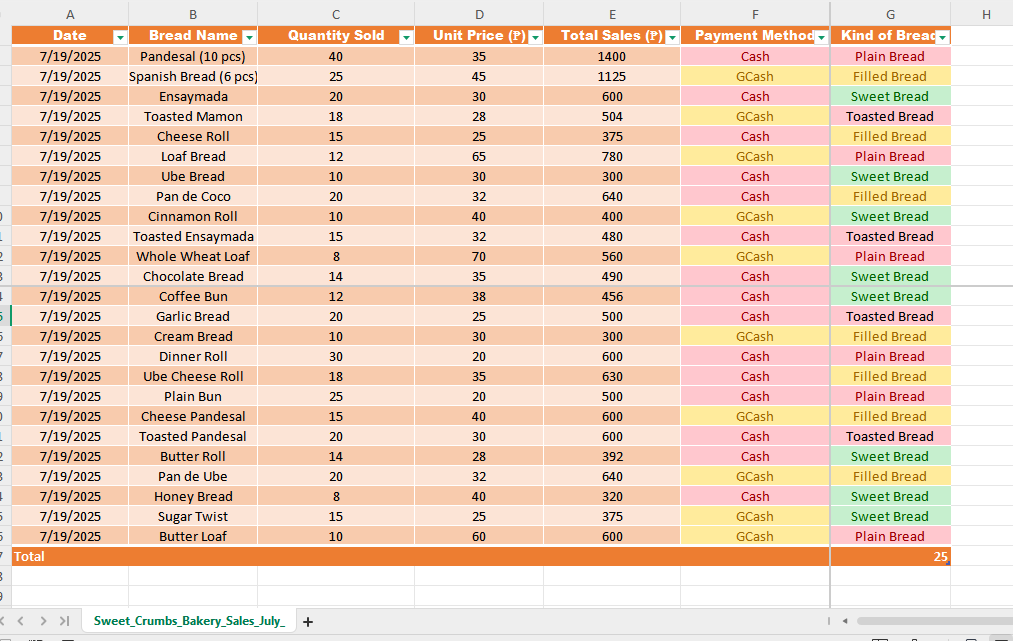Open the Date column filter dropdown
Viewport: 1013px width, 641px height.
coord(120,37)
